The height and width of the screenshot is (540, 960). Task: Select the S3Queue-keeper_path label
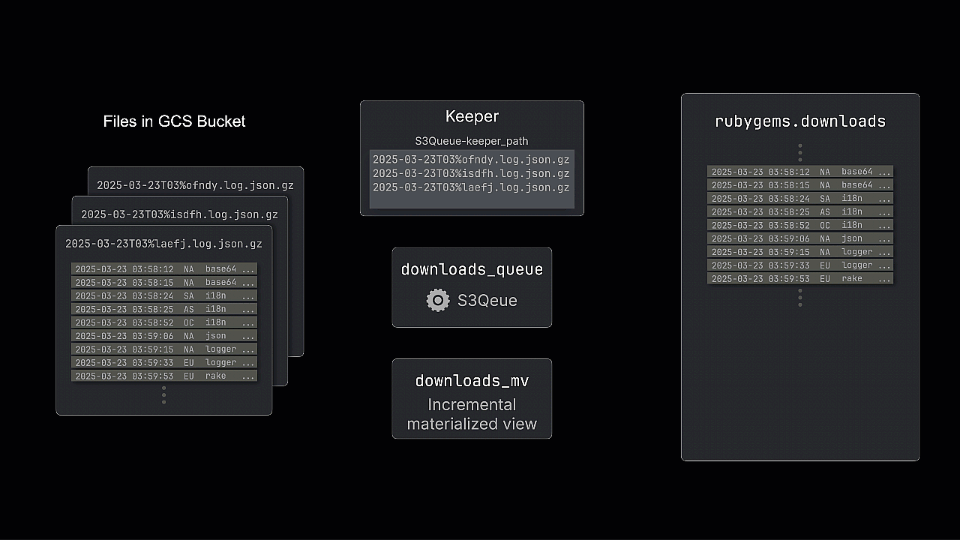click(x=471, y=141)
